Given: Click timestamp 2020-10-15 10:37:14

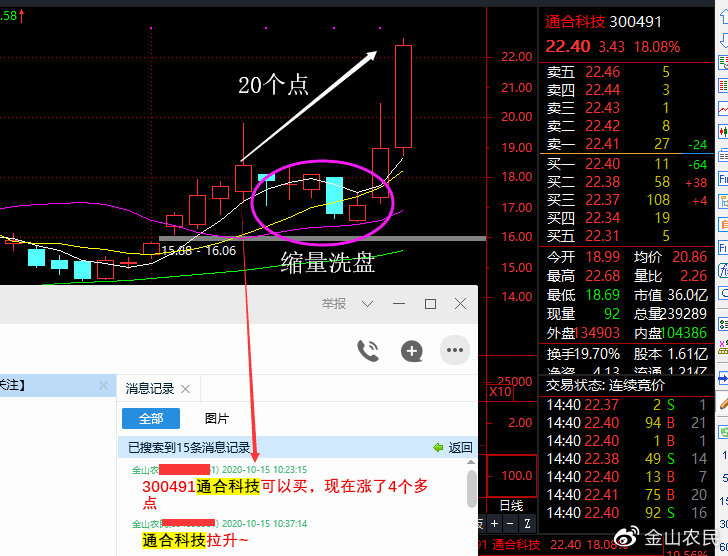Looking at the screenshot, I should [264, 524].
